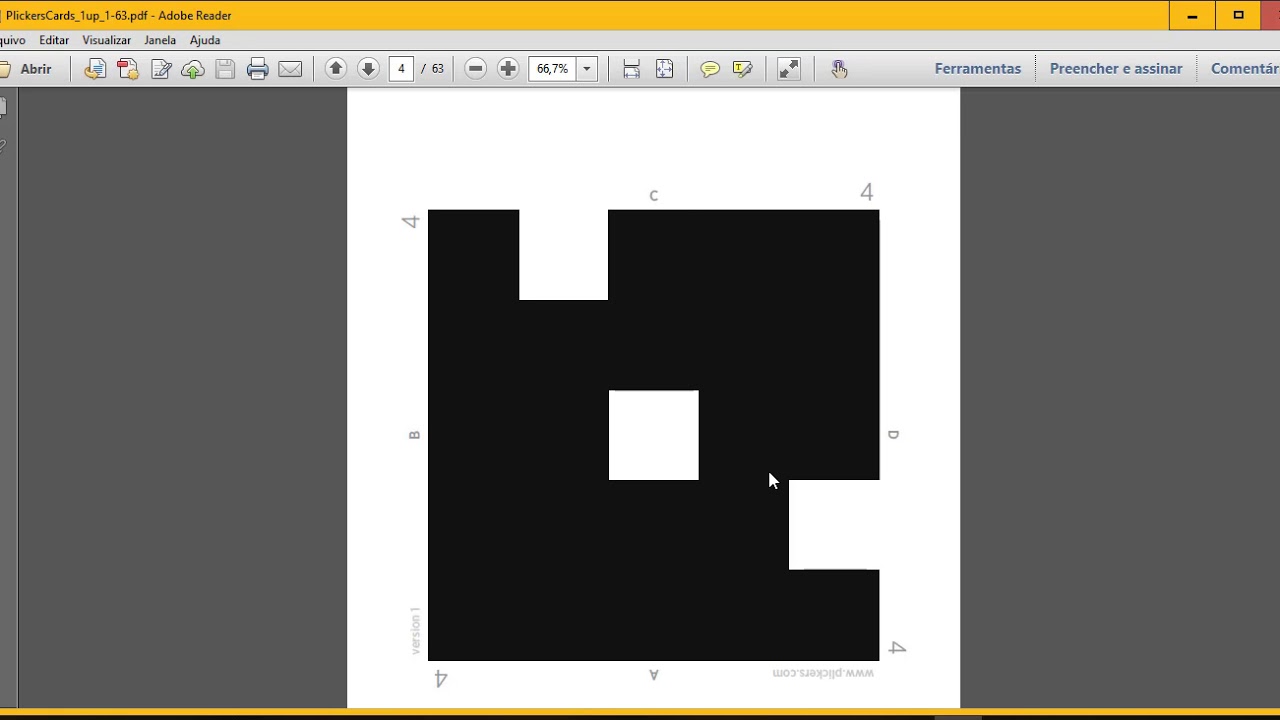Click the B label left of the card
Image resolution: width=1280 pixels, height=720 pixels.
coord(414,435)
